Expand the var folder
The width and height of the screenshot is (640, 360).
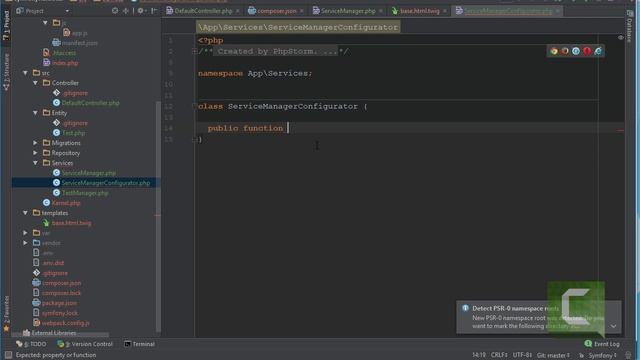click(25, 233)
